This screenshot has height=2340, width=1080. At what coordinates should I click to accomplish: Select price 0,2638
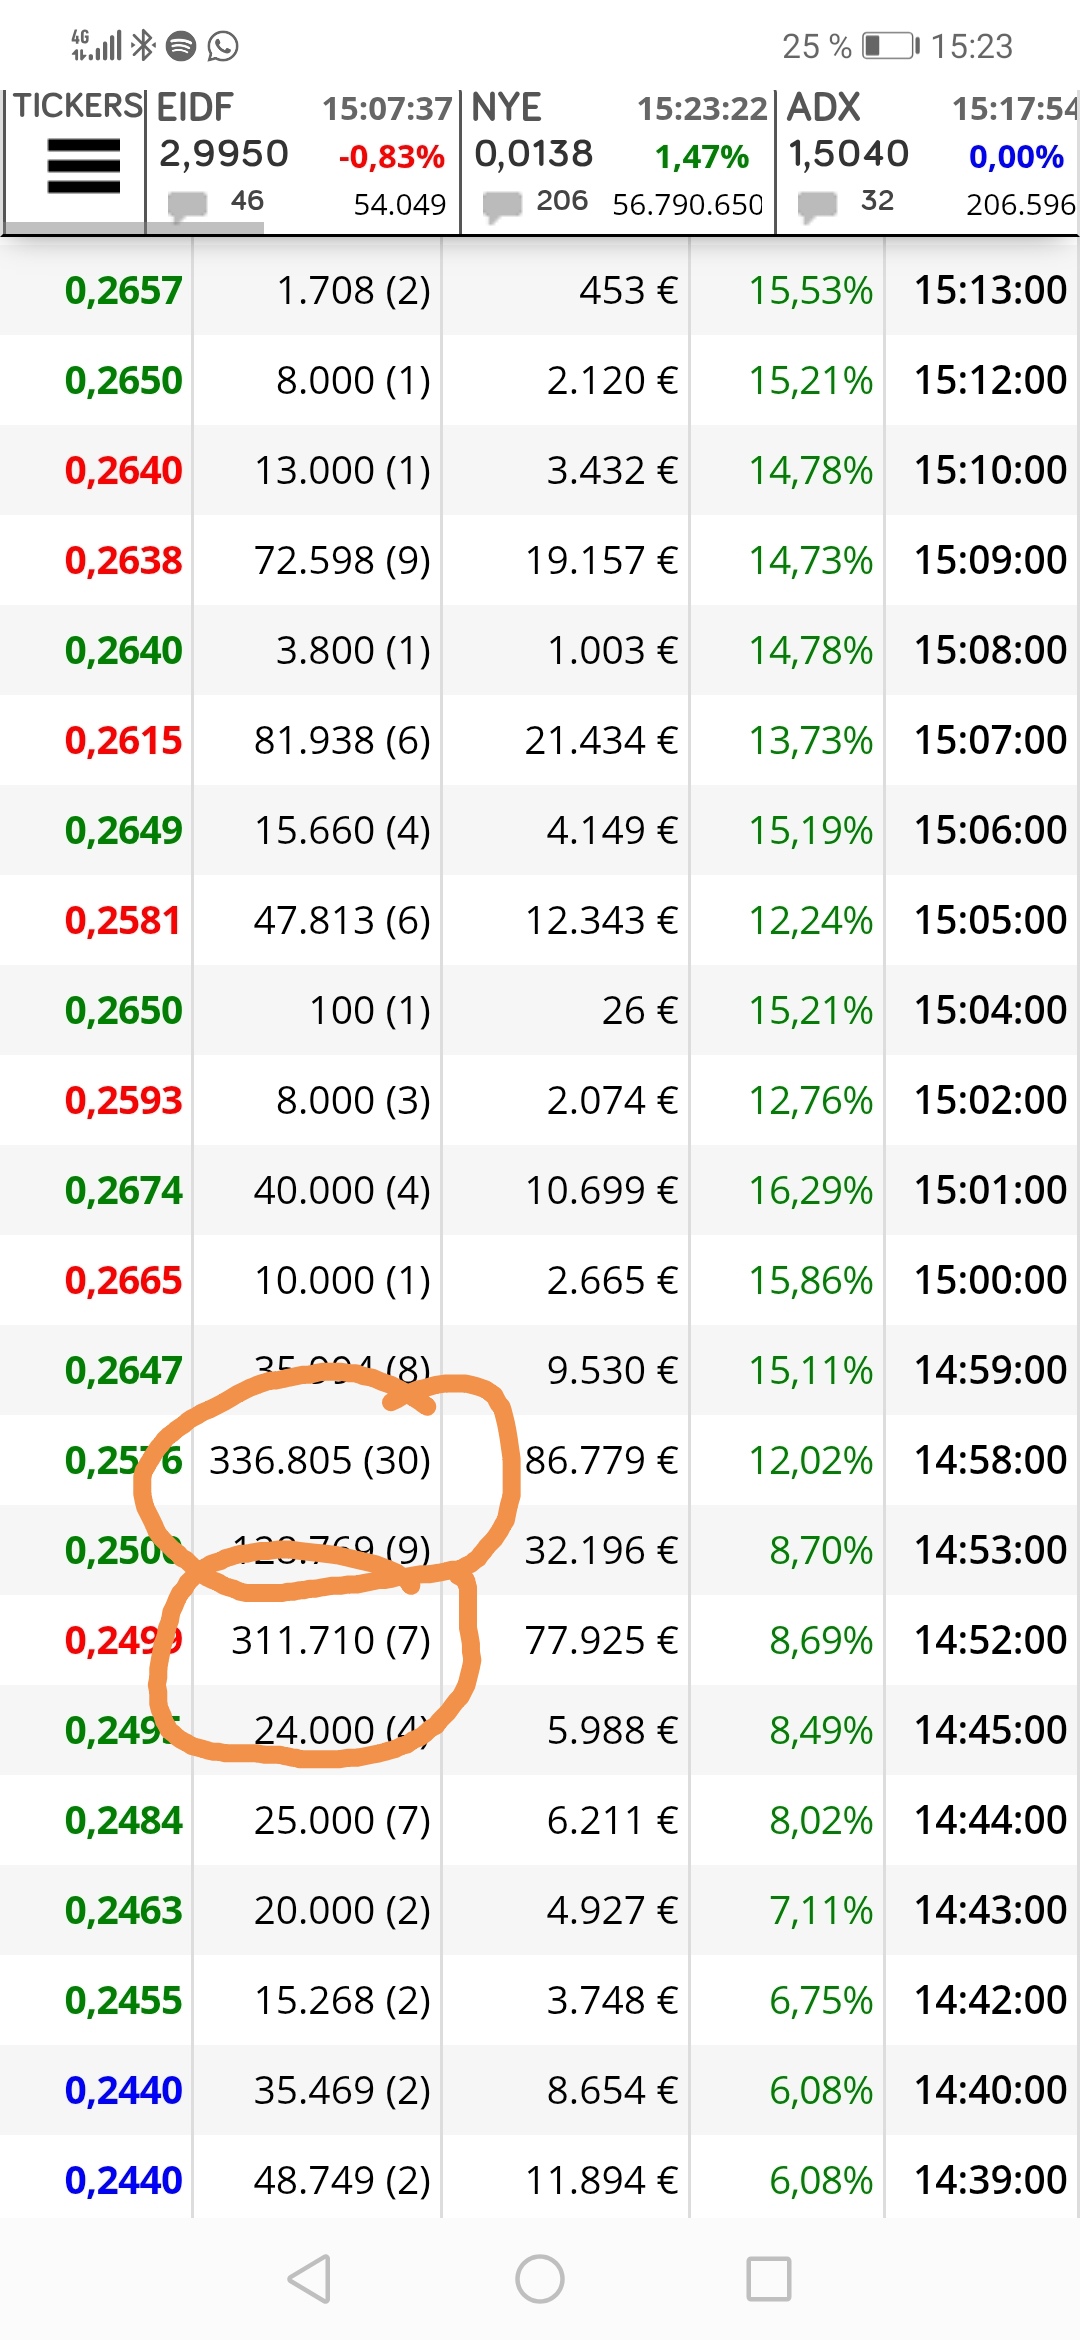coord(123,560)
